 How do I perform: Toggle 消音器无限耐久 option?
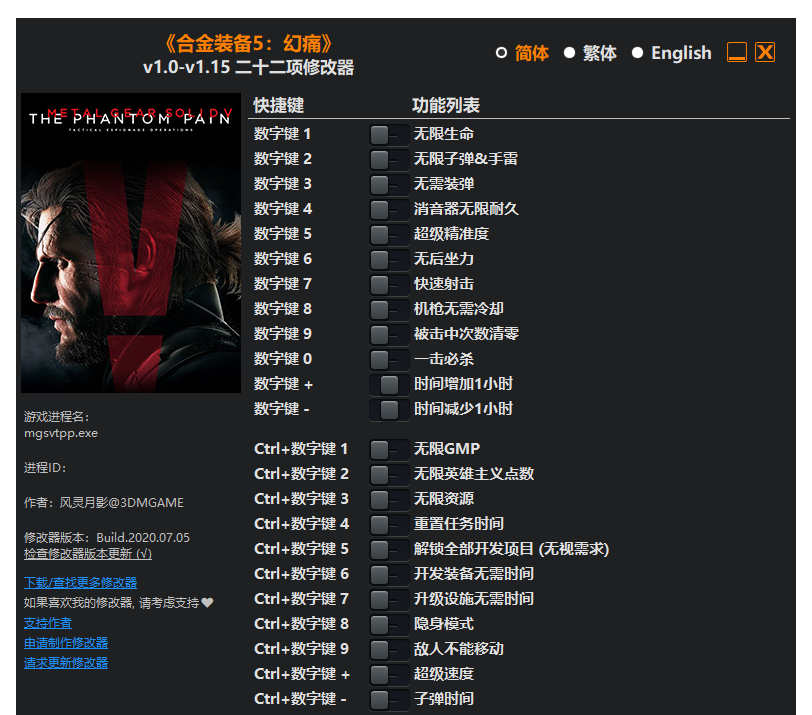[x=389, y=210]
